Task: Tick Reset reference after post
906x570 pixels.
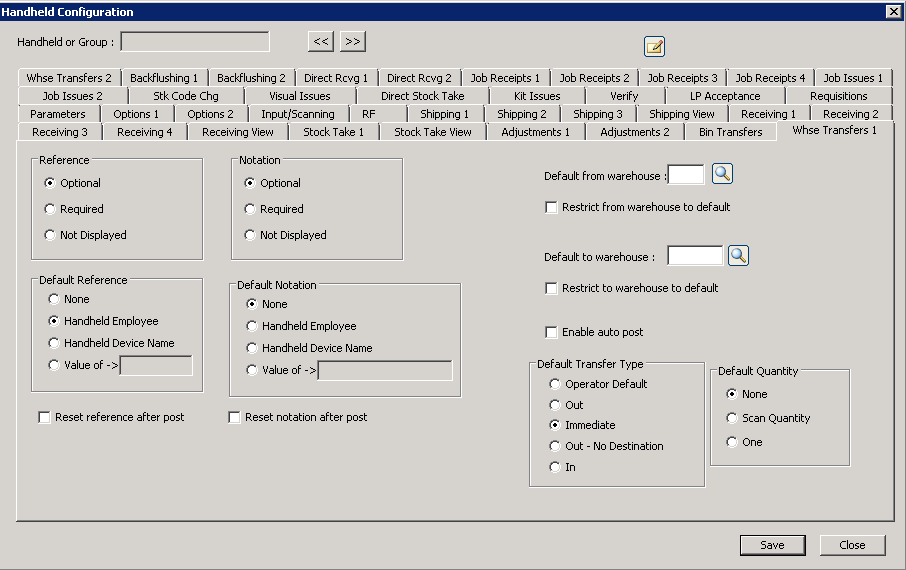Action: (44, 417)
